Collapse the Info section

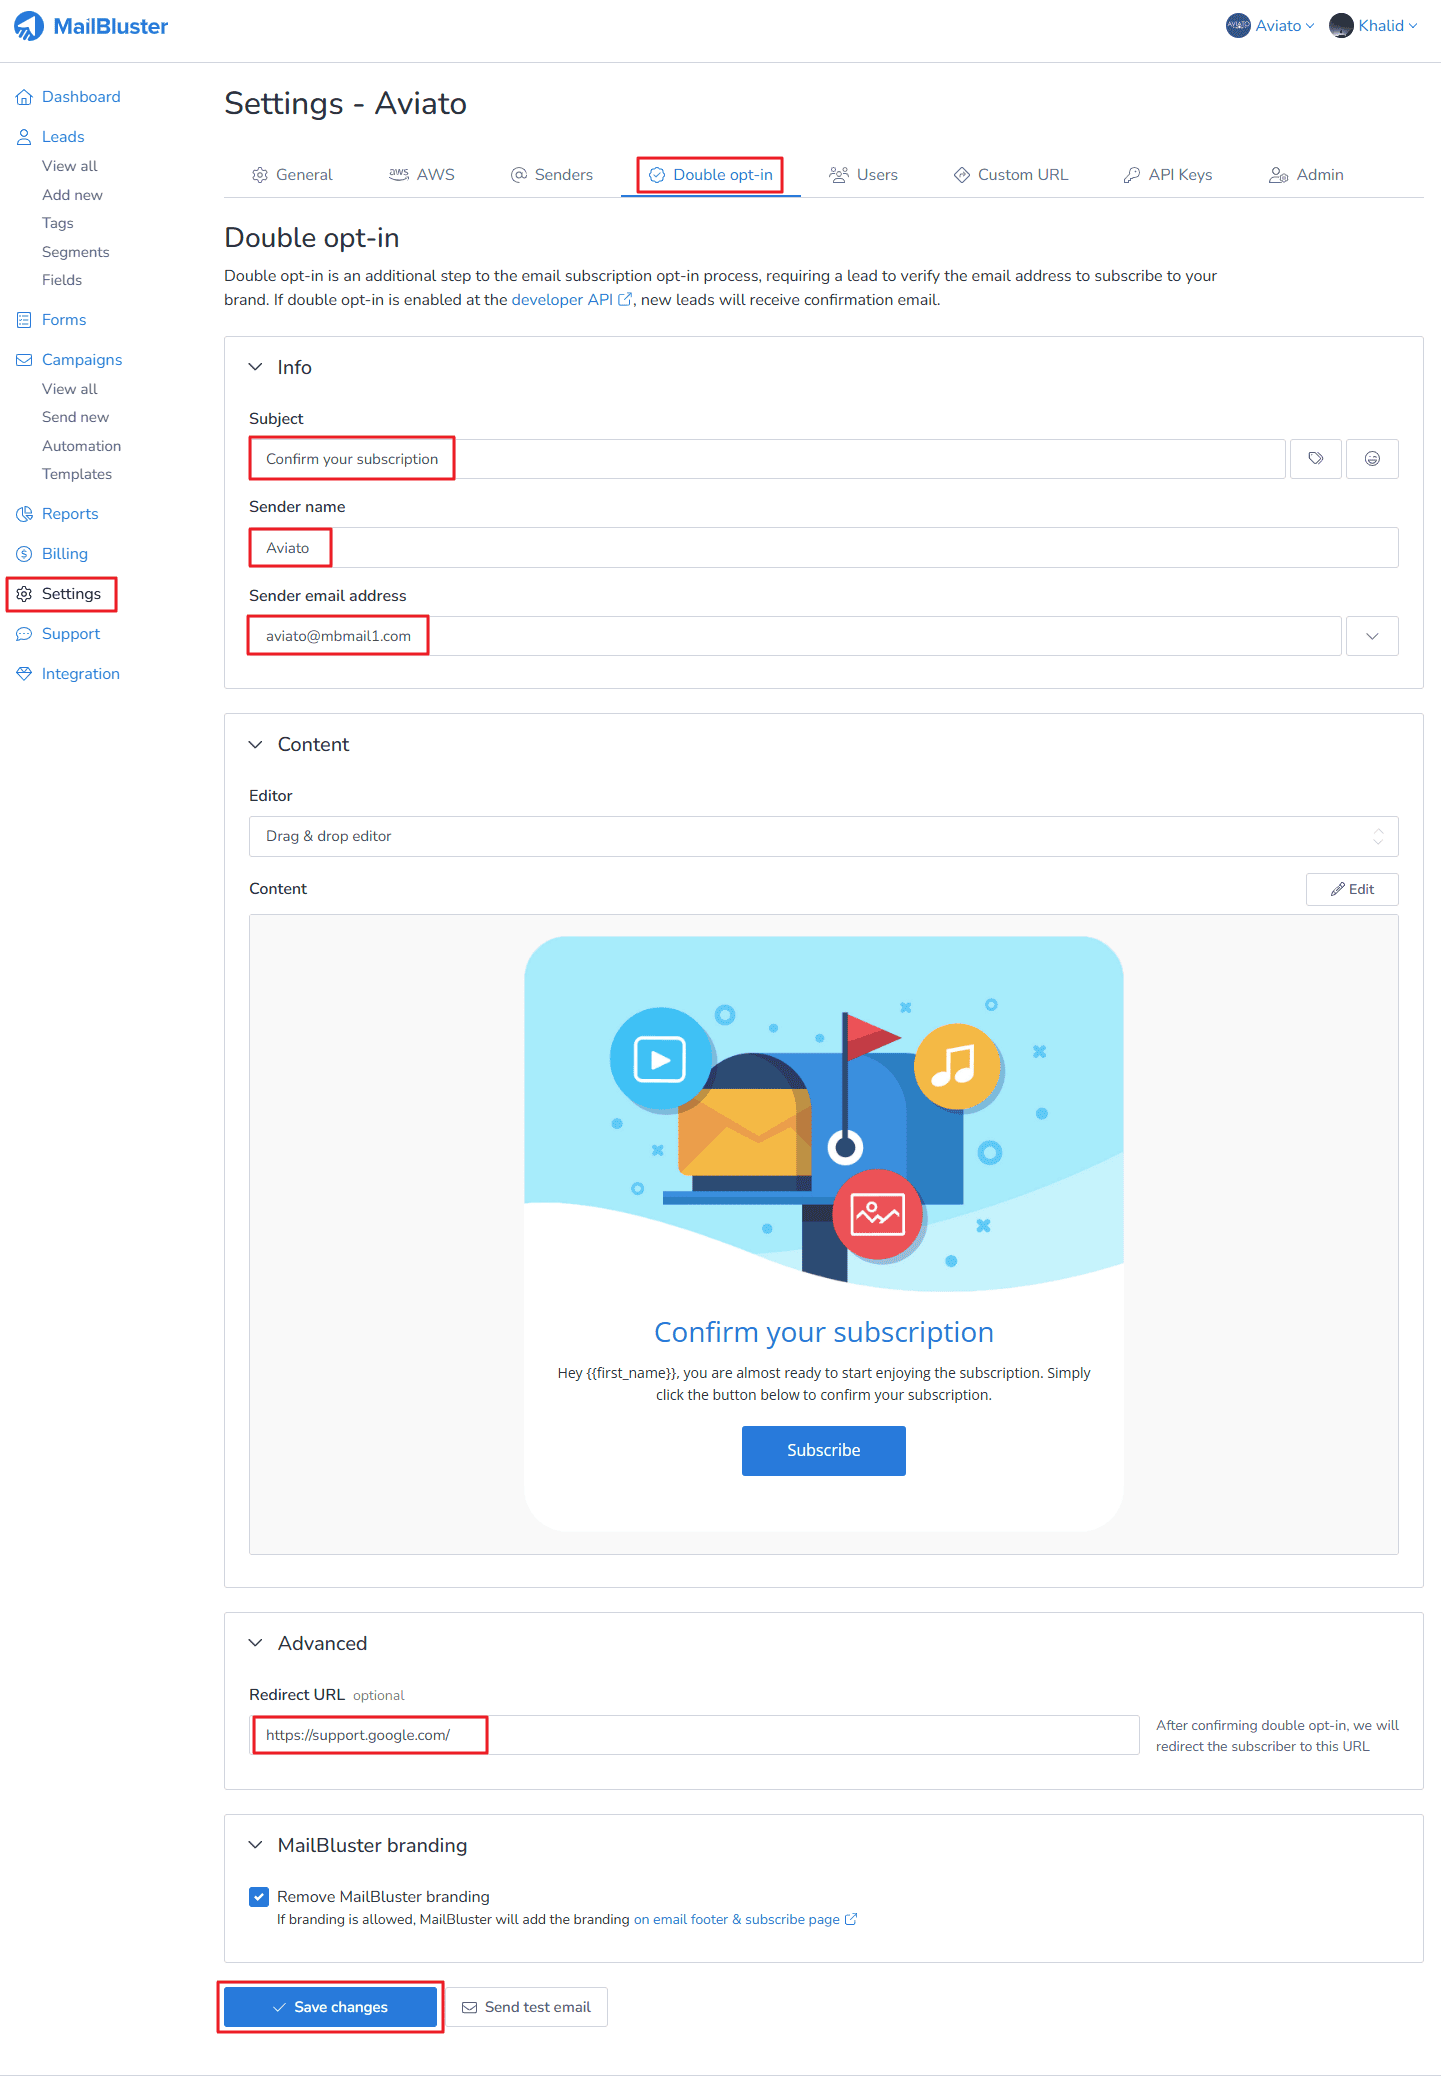256,367
